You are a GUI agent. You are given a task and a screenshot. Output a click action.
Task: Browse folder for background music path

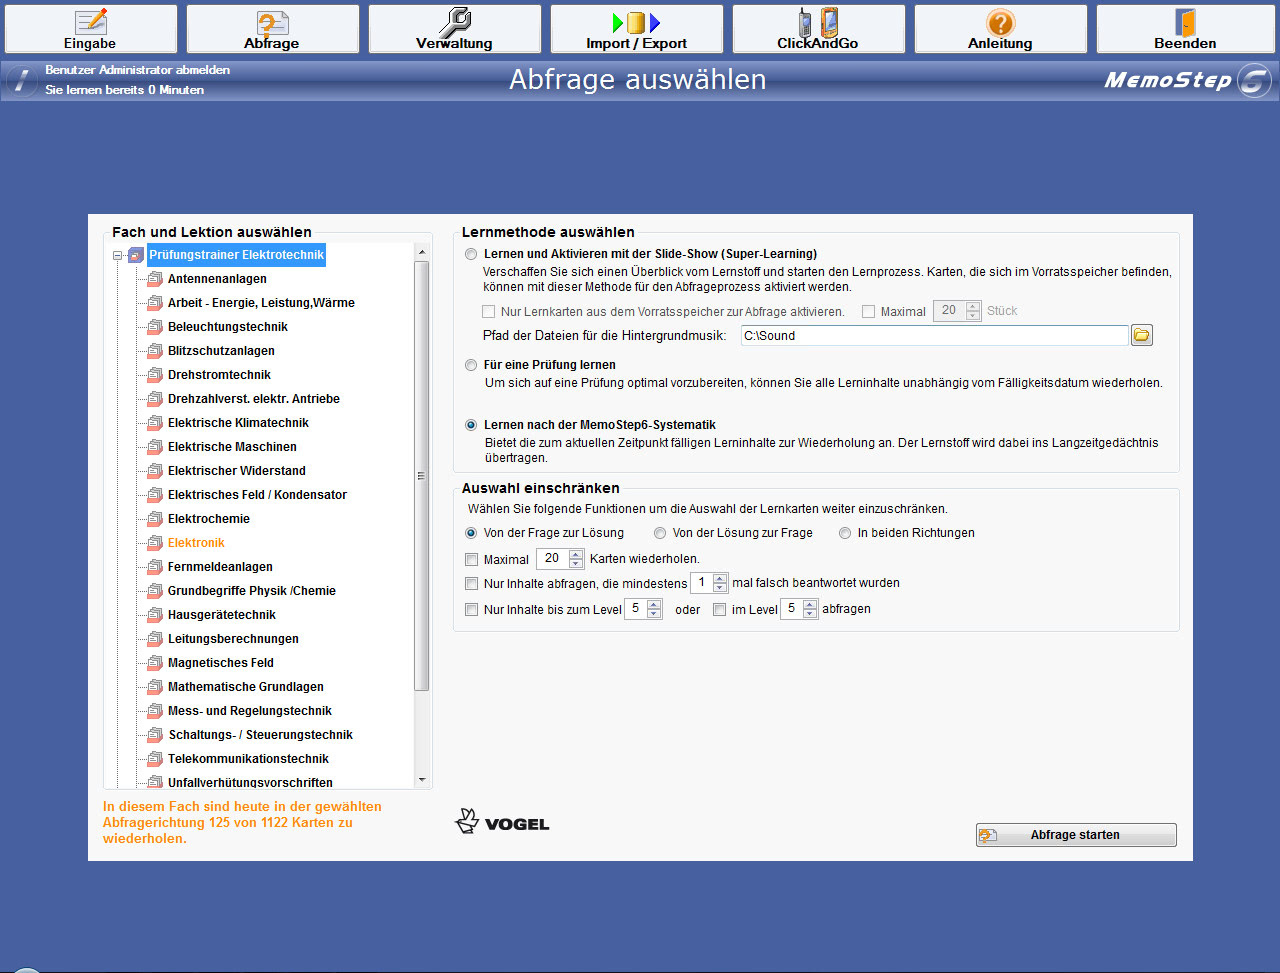pyautogui.click(x=1141, y=336)
